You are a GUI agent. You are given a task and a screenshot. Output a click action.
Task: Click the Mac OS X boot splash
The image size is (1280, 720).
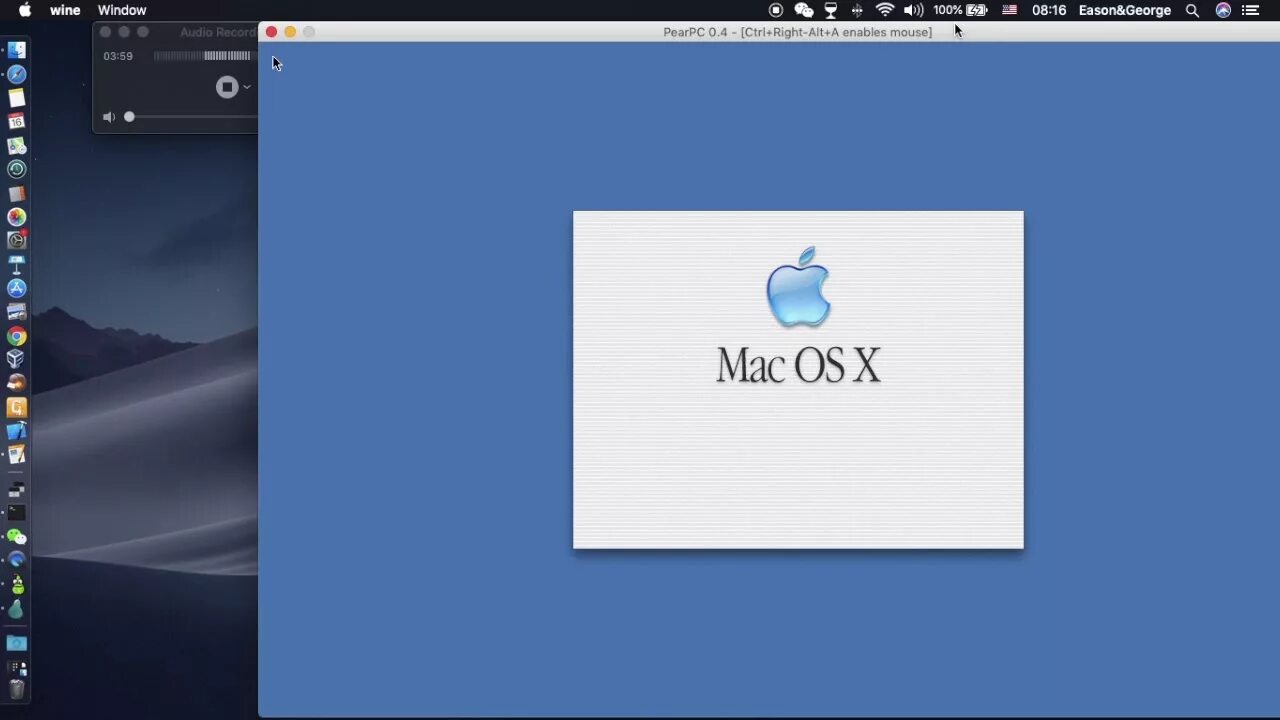coord(798,379)
